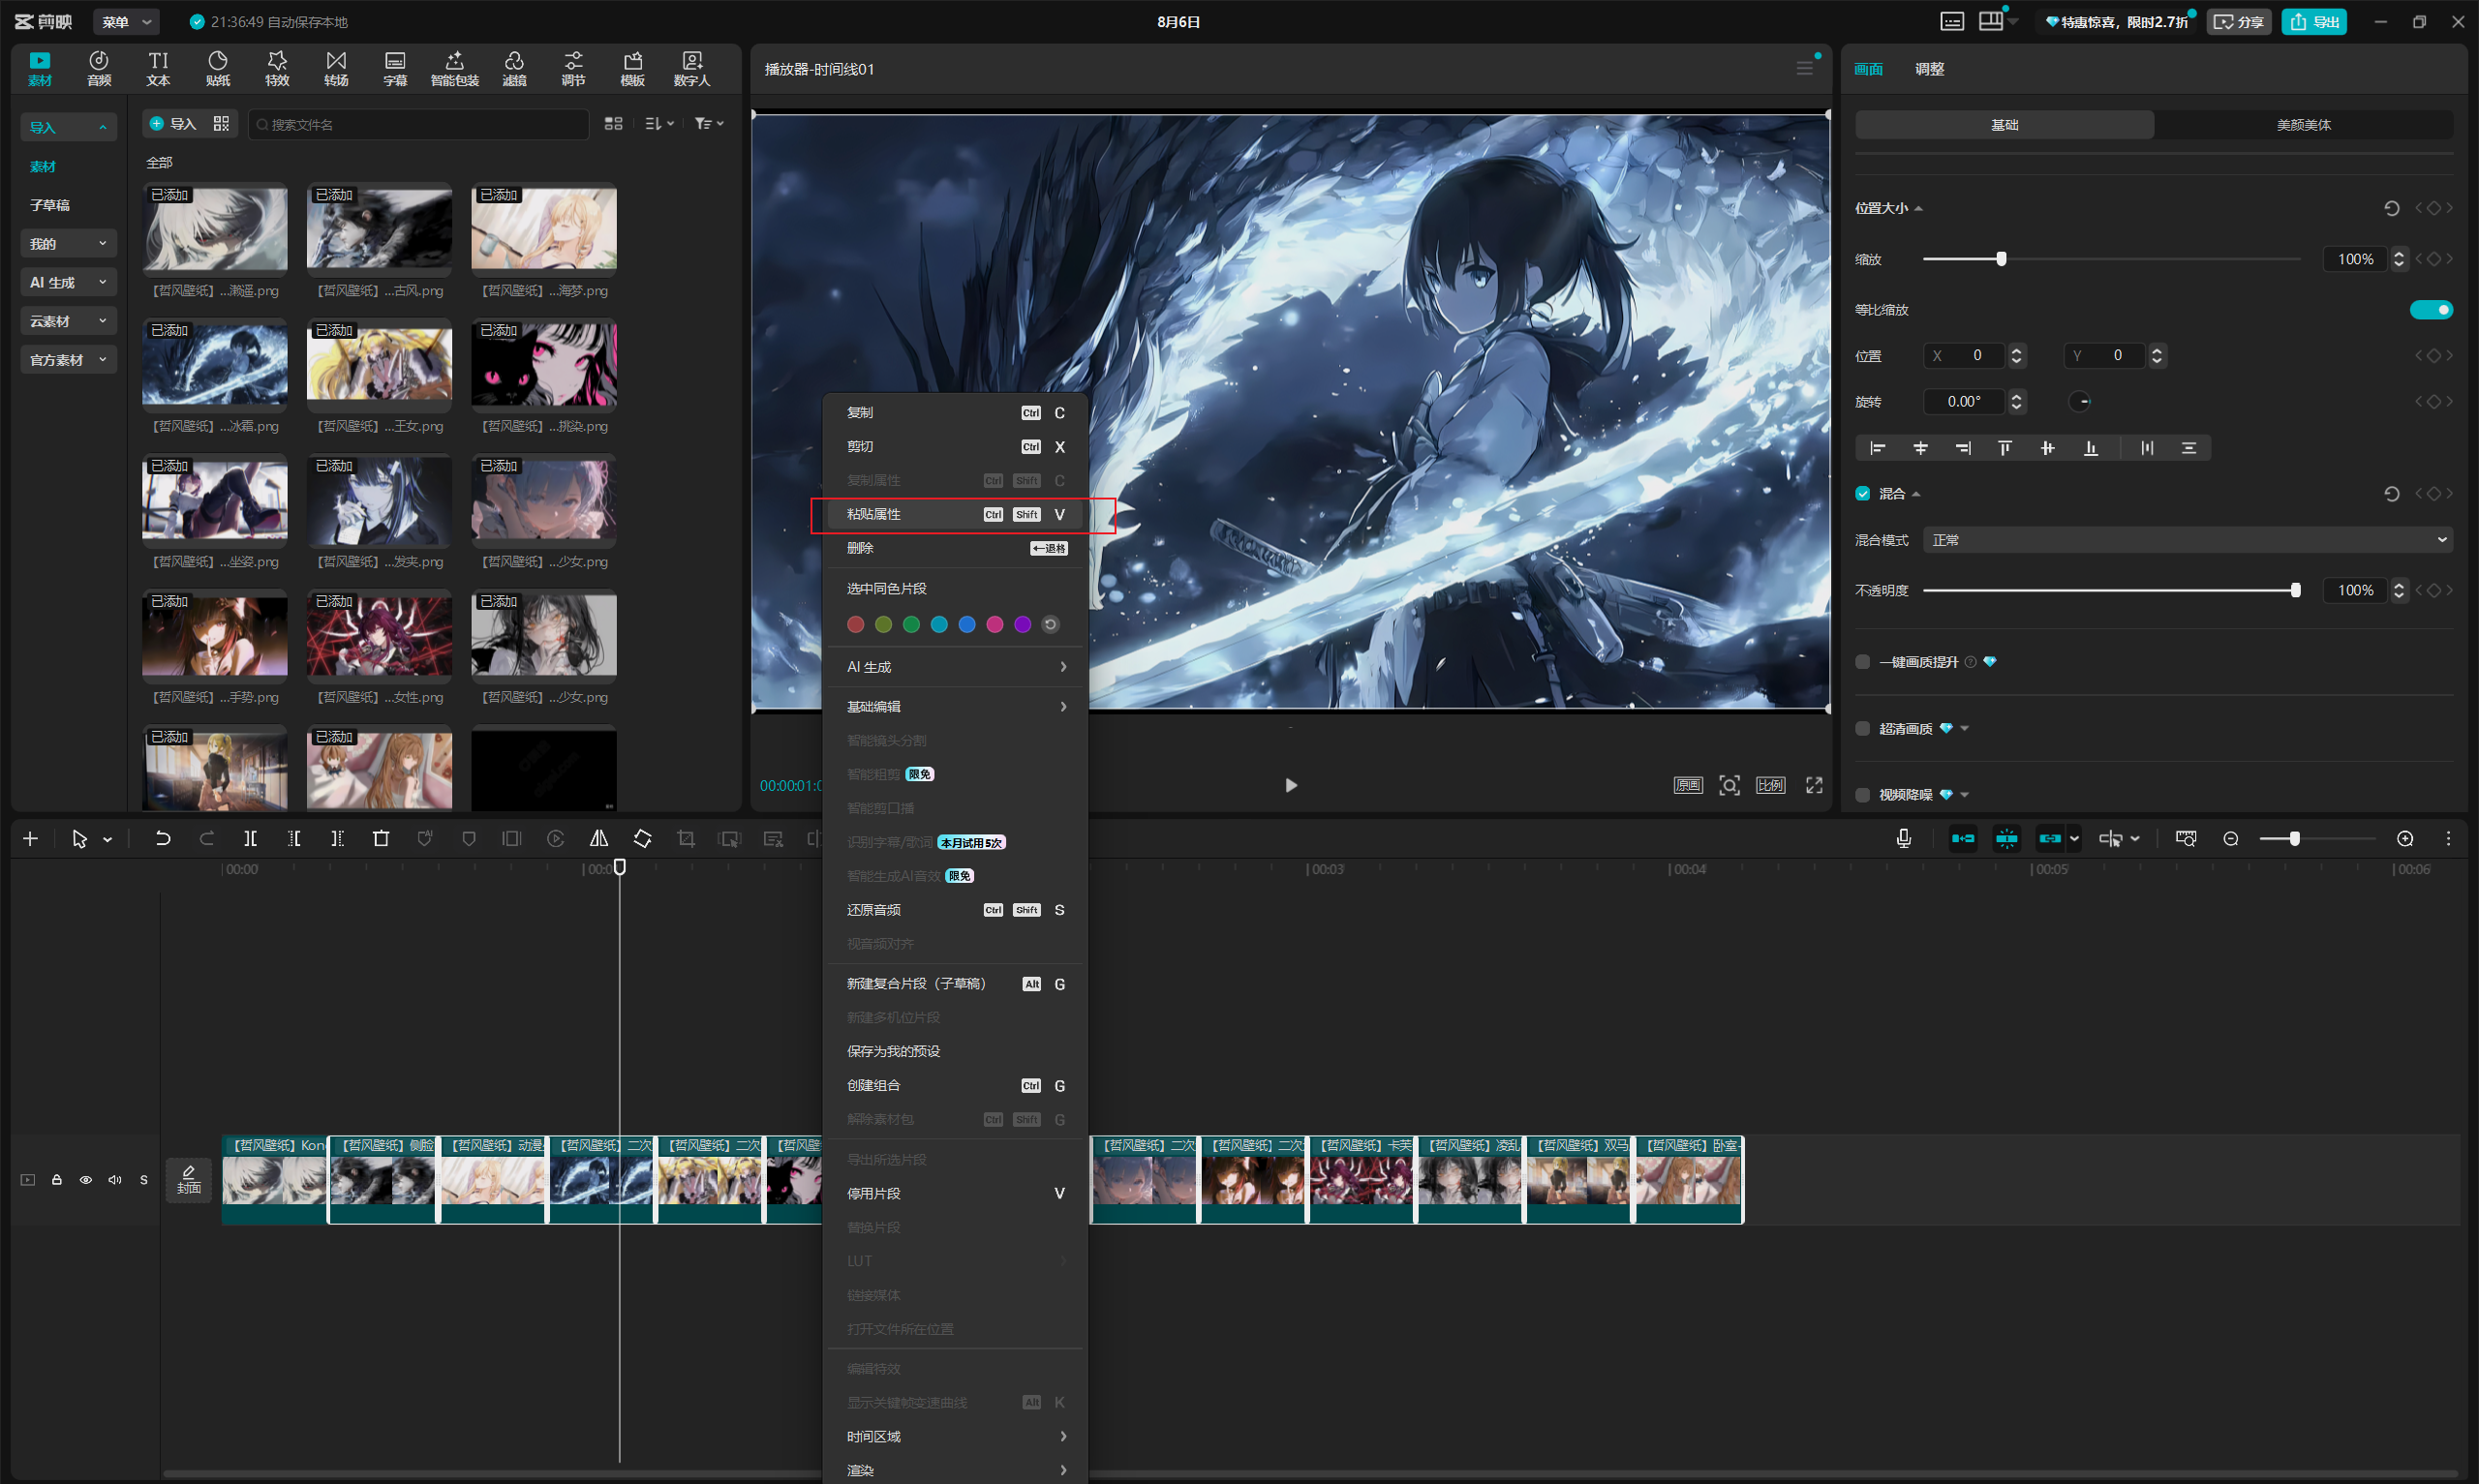Enable the 一键画质提升 checkbox
Screen dimensions: 2479x1484
1863,662
